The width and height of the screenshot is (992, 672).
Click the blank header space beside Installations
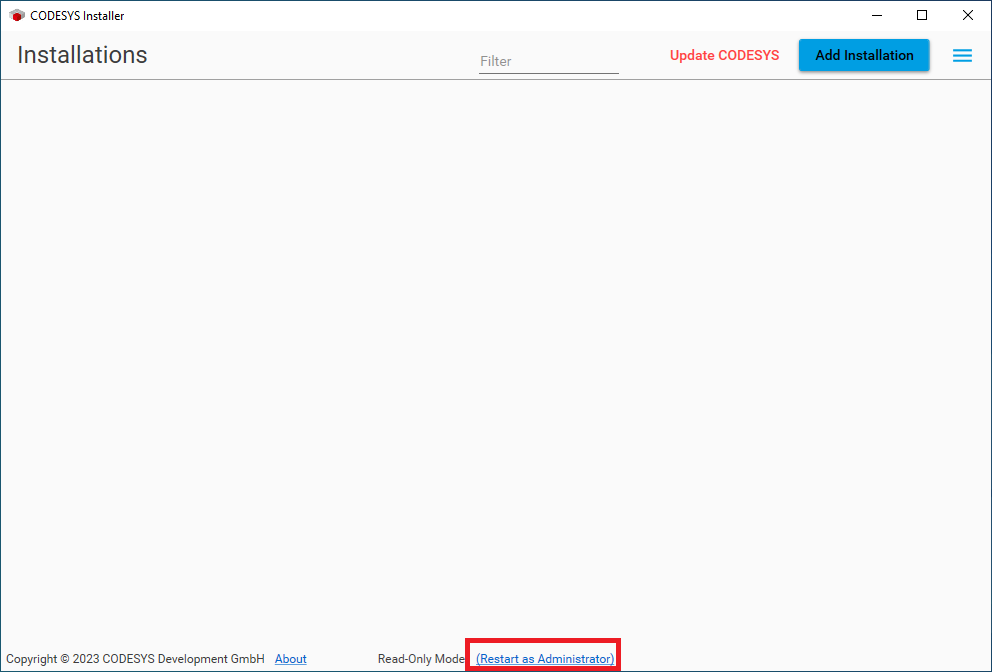pyautogui.click(x=310, y=56)
